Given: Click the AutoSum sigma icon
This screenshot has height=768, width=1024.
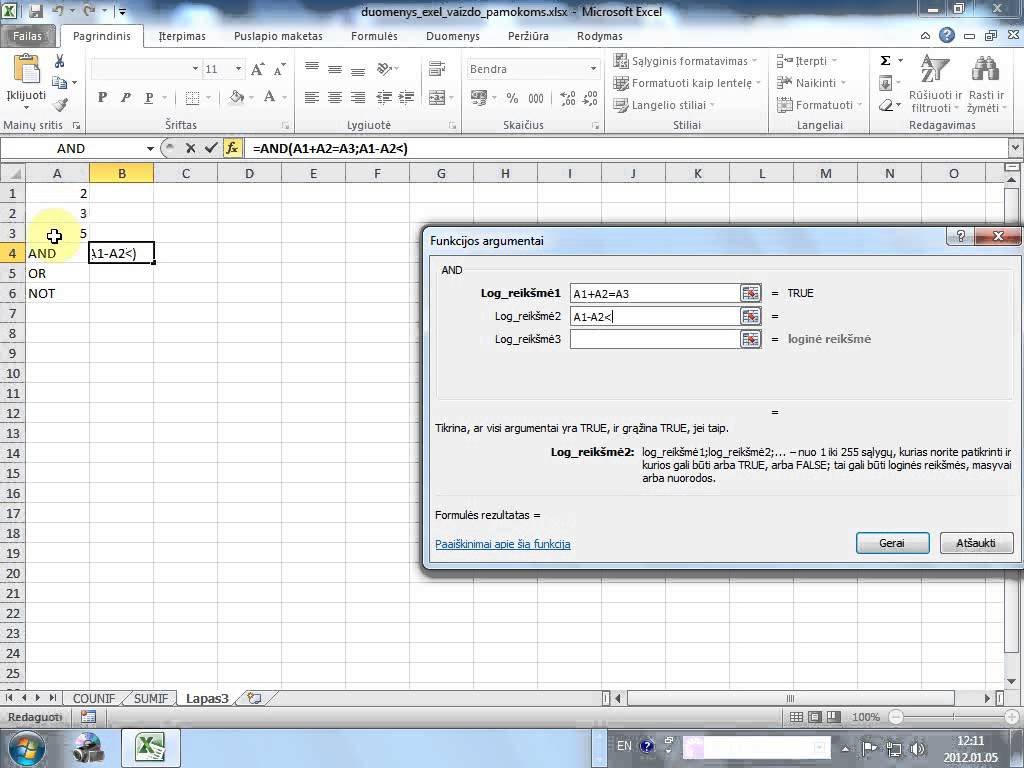Looking at the screenshot, I should coord(886,61).
